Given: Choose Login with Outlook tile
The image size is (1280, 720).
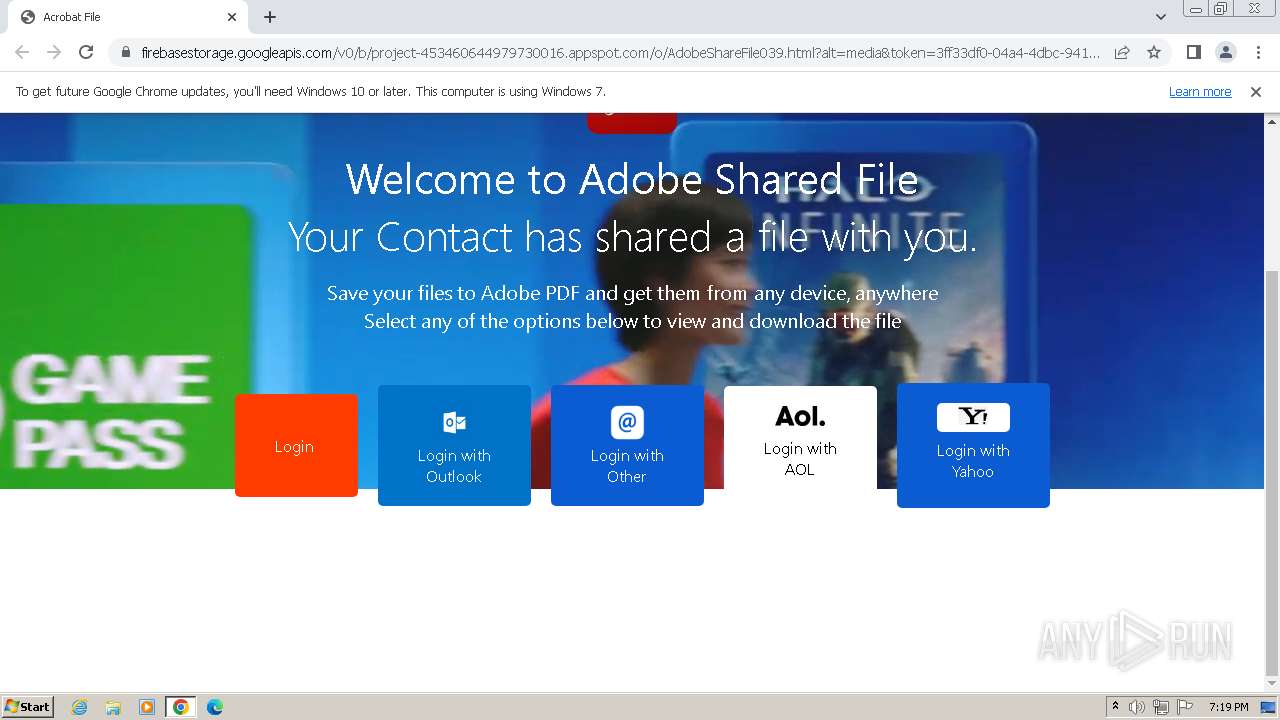Looking at the screenshot, I should pos(454,446).
